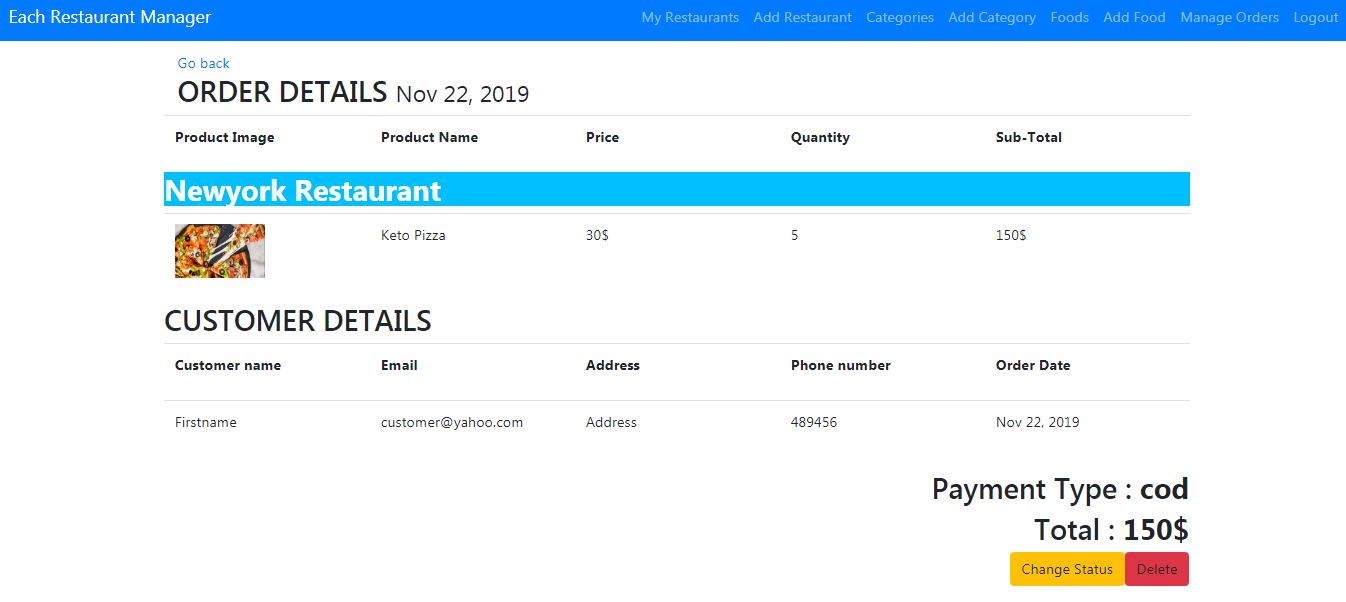Image resolution: width=1346 pixels, height=602 pixels.
Task: Click the Keto Pizza product name
Action: pos(413,235)
